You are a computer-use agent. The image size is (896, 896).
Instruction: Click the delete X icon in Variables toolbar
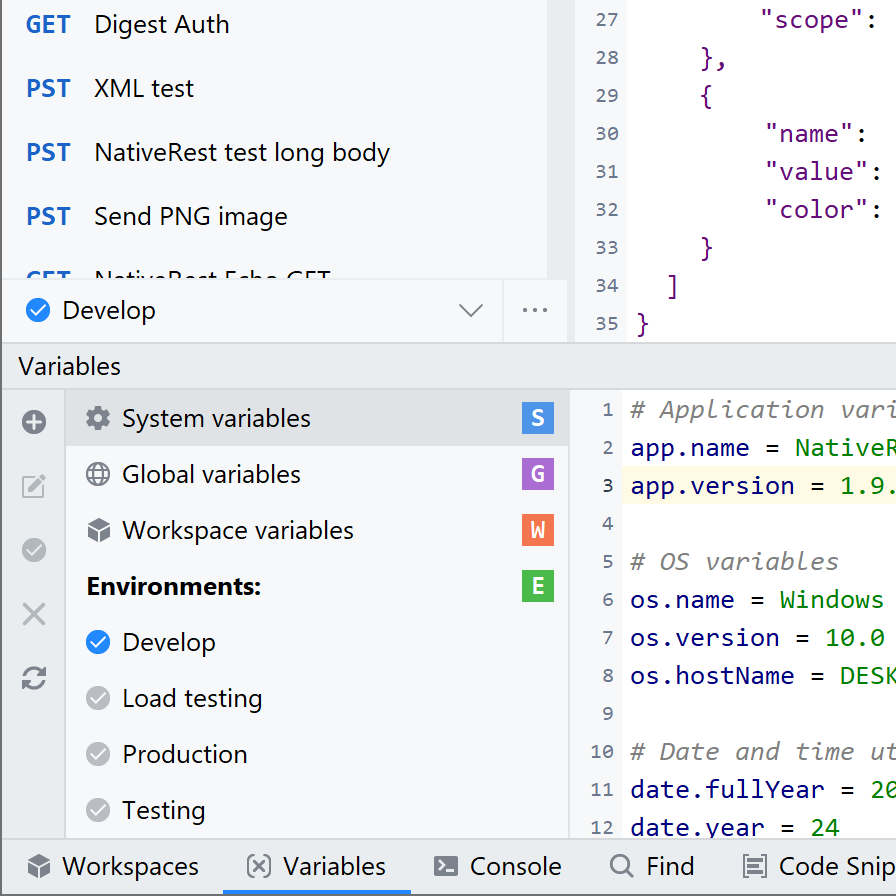pos(34,614)
